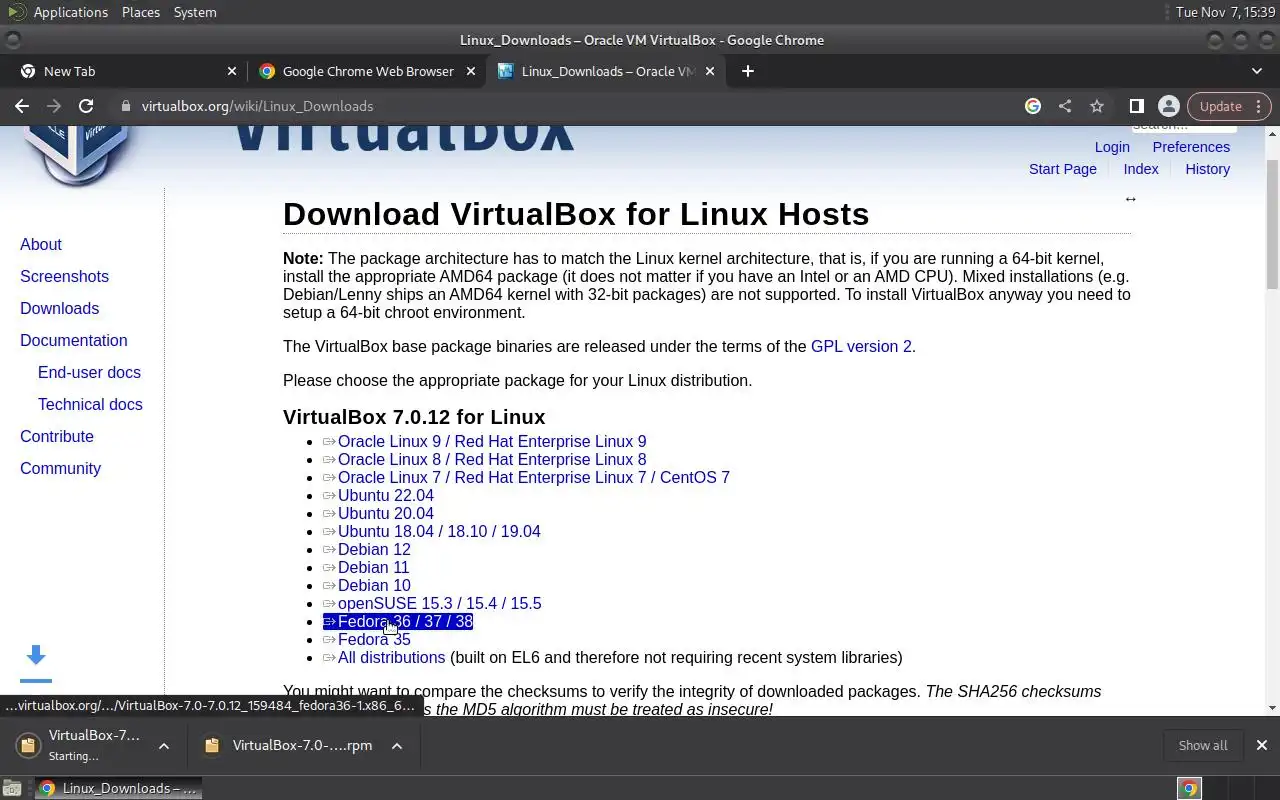Open the Preferences link
Viewport: 1280px width, 800px height.
tap(1191, 147)
